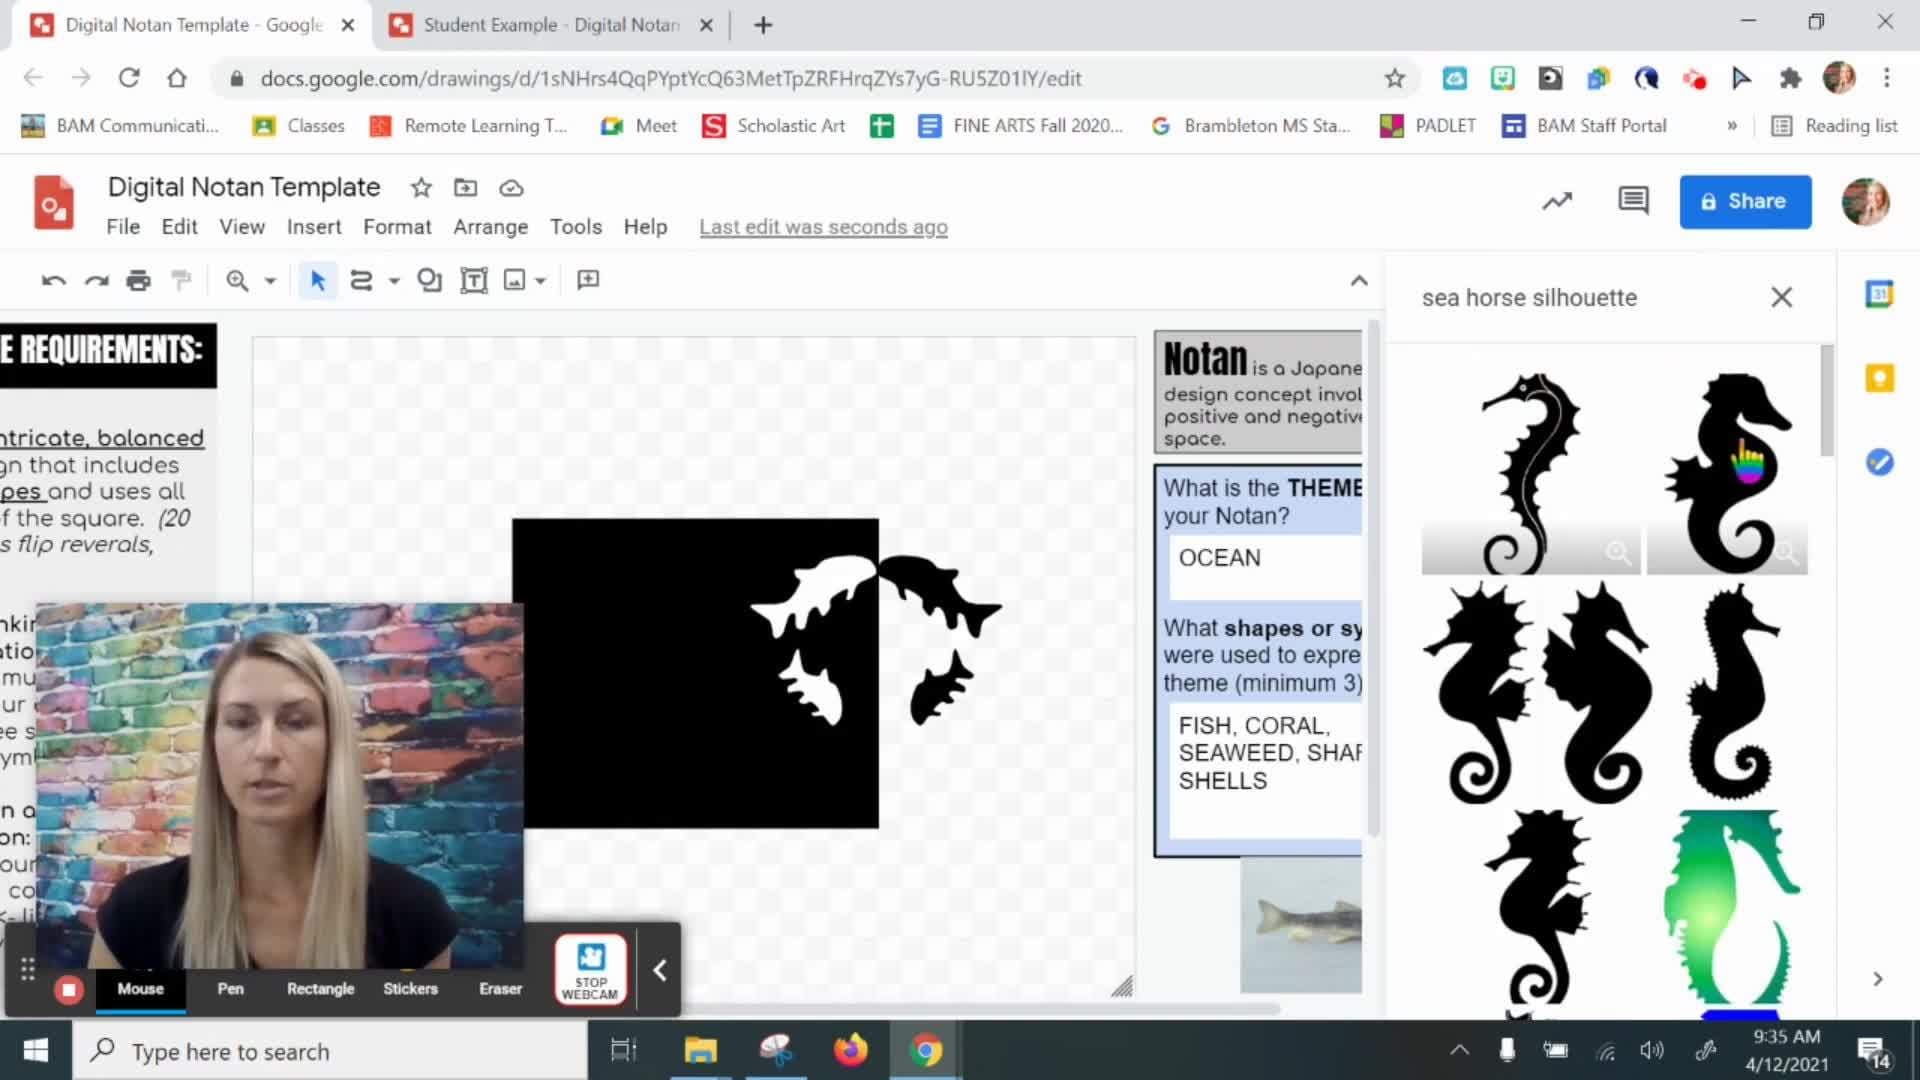
Task: Switch to the Pen tool in webcam toolbar
Action: pyautogui.click(x=230, y=988)
